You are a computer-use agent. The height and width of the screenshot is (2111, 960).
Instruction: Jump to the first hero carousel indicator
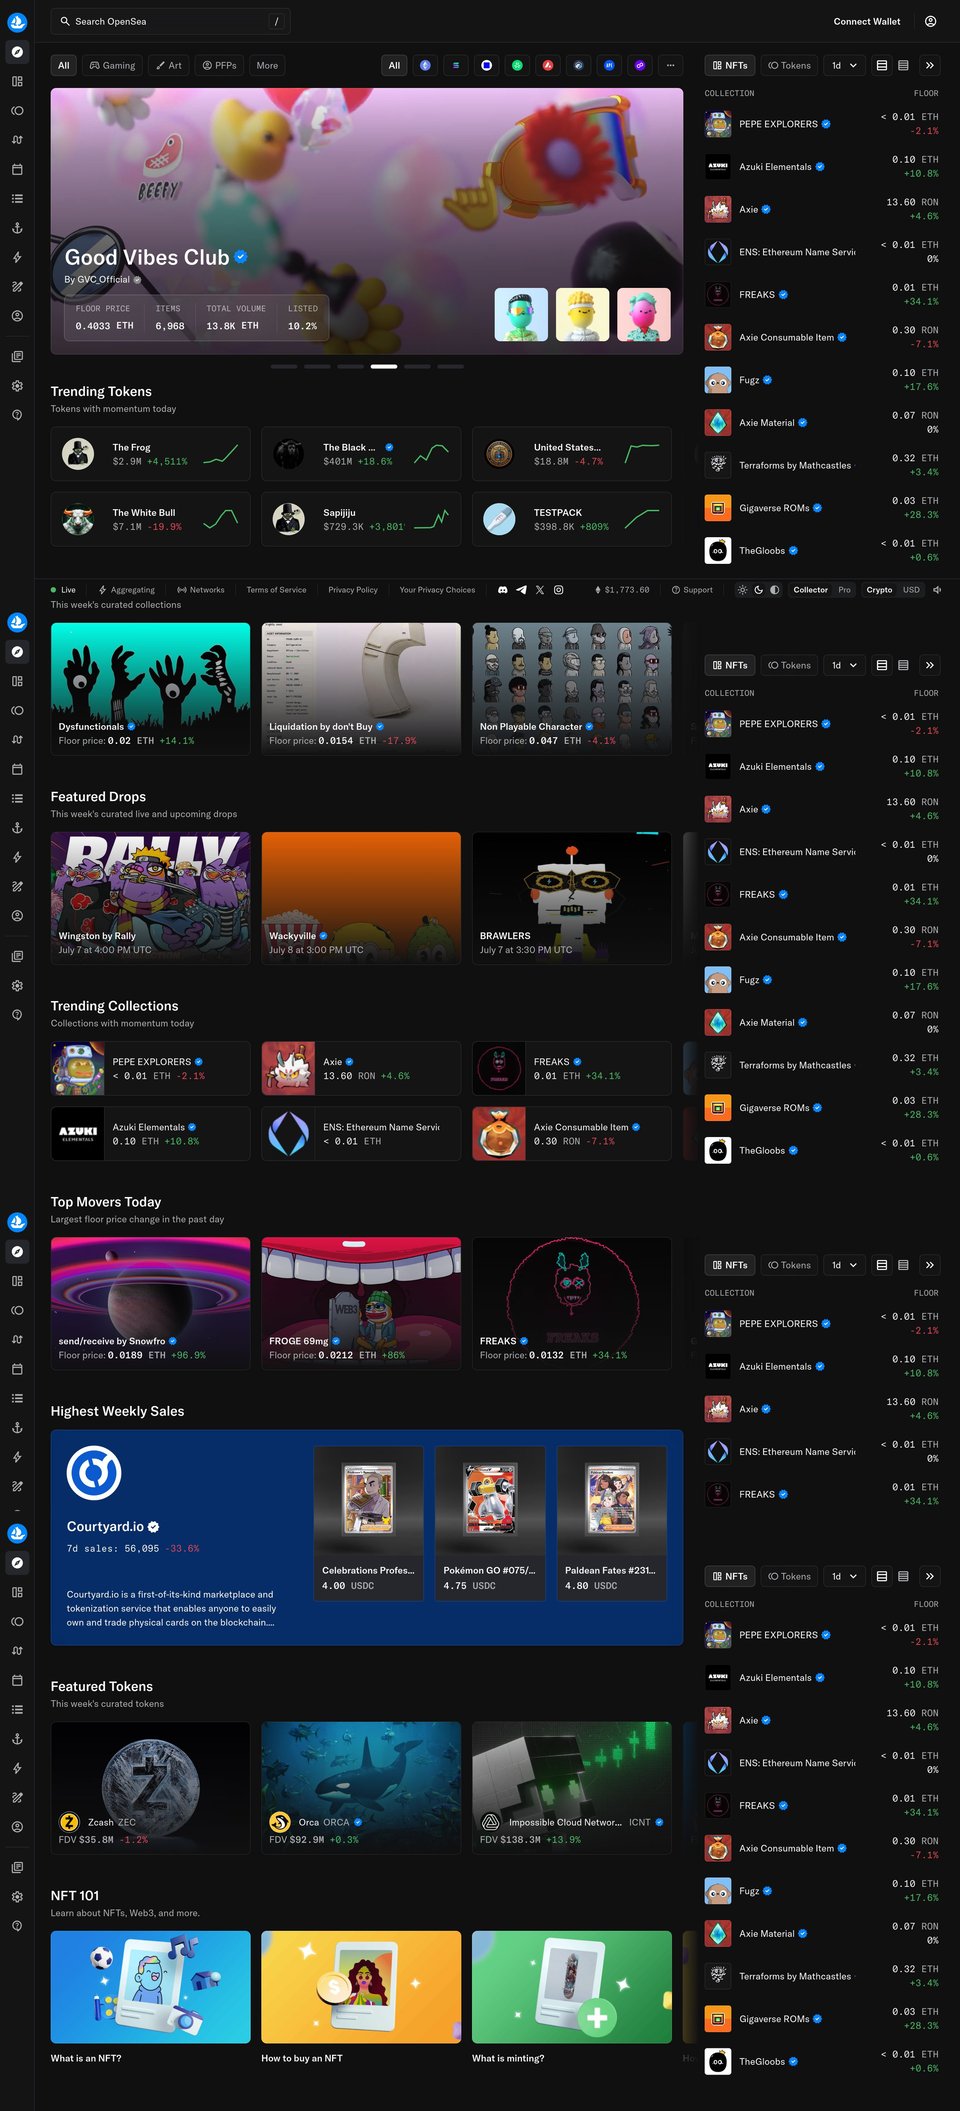pyautogui.click(x=283, y=367)
